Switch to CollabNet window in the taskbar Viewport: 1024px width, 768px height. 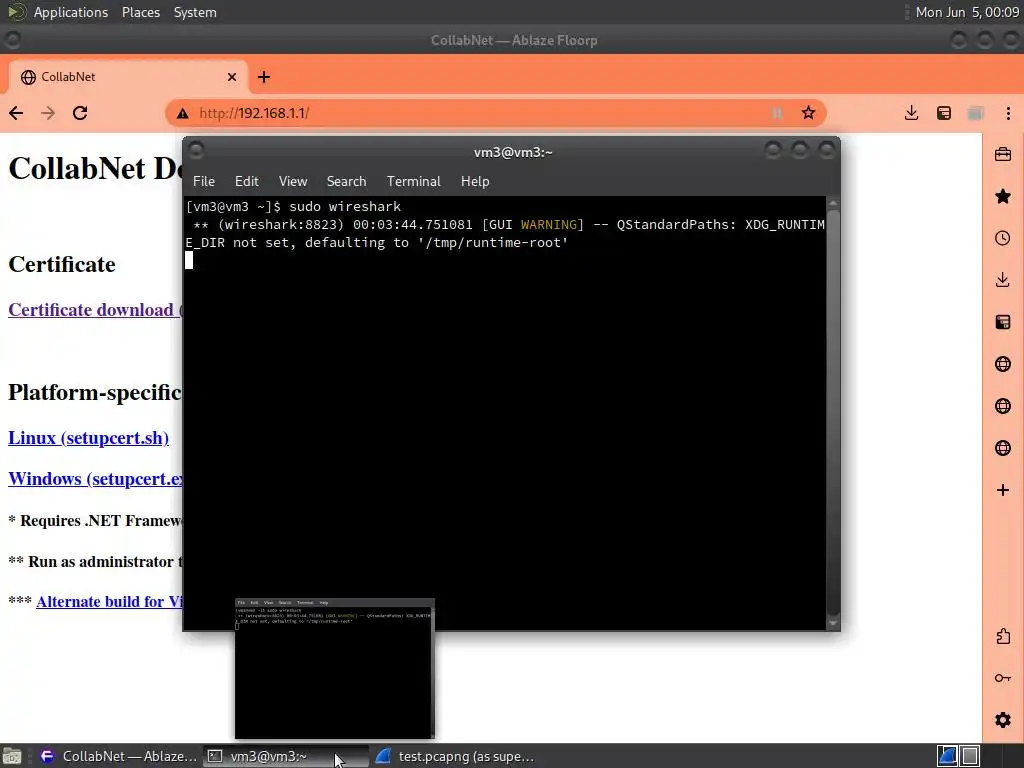(118, 756)
